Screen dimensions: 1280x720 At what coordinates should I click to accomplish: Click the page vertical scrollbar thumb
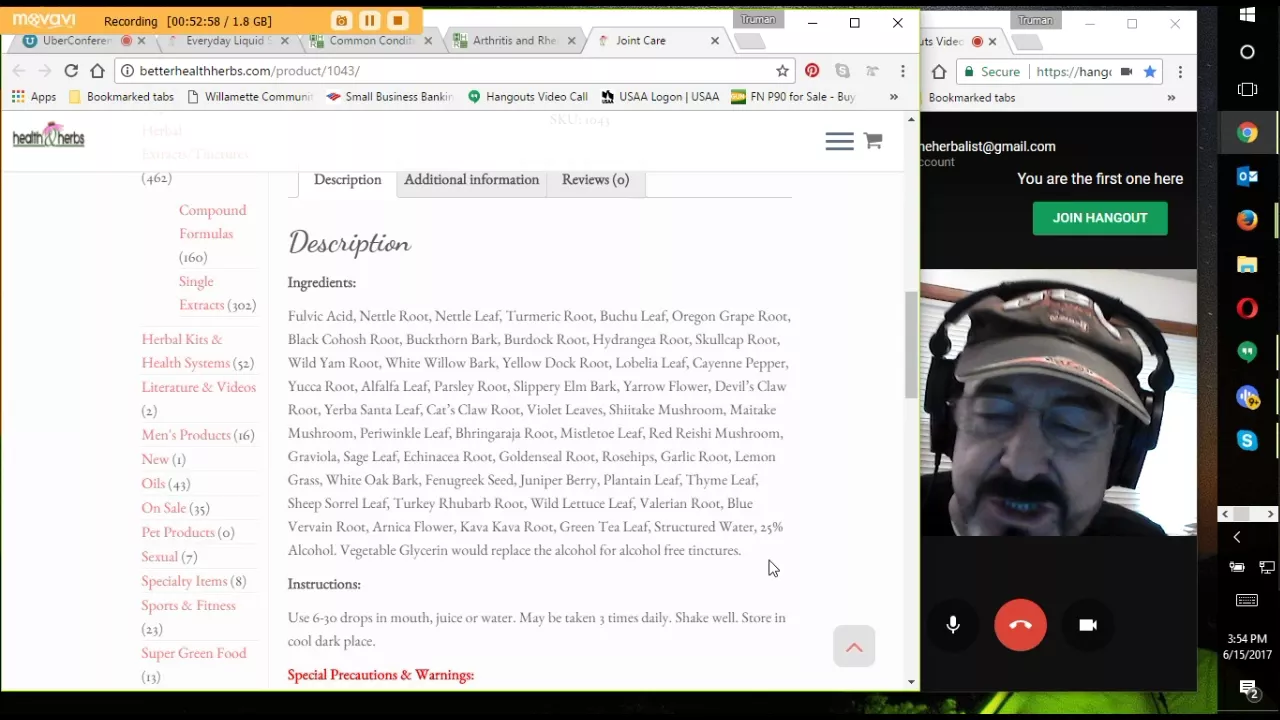click(910, 345)
